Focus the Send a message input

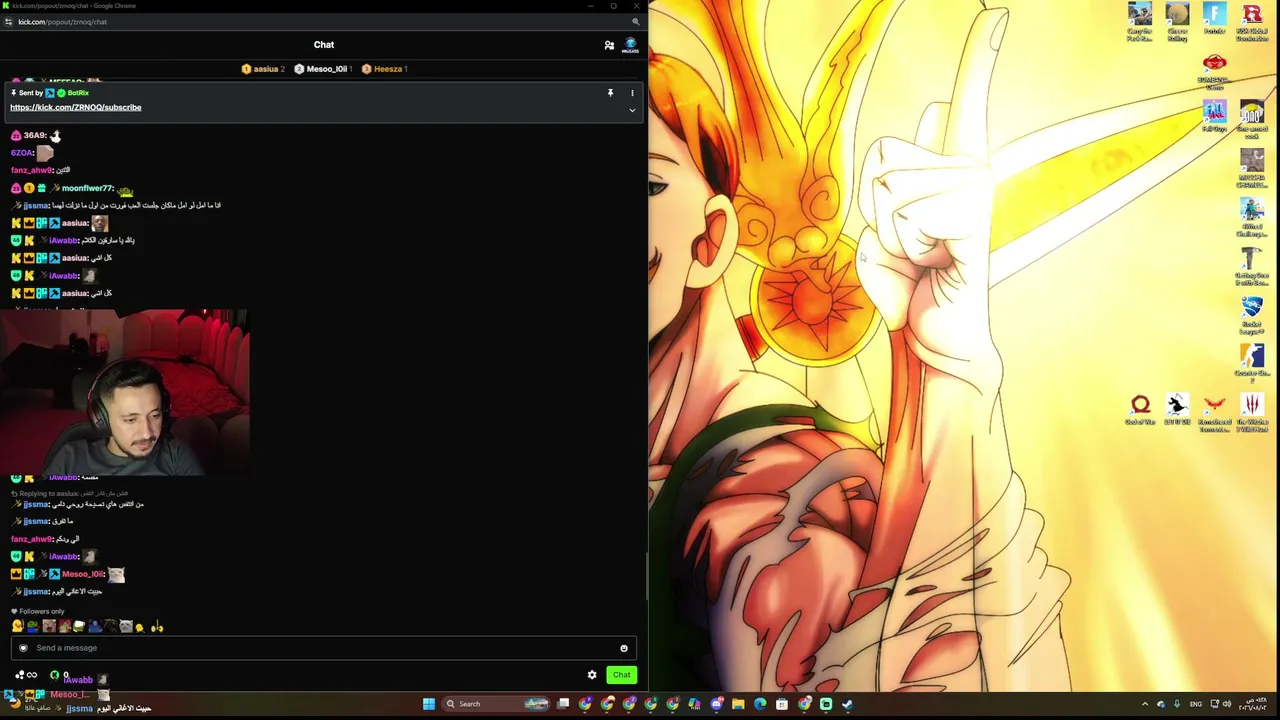(x=323, y=648)
